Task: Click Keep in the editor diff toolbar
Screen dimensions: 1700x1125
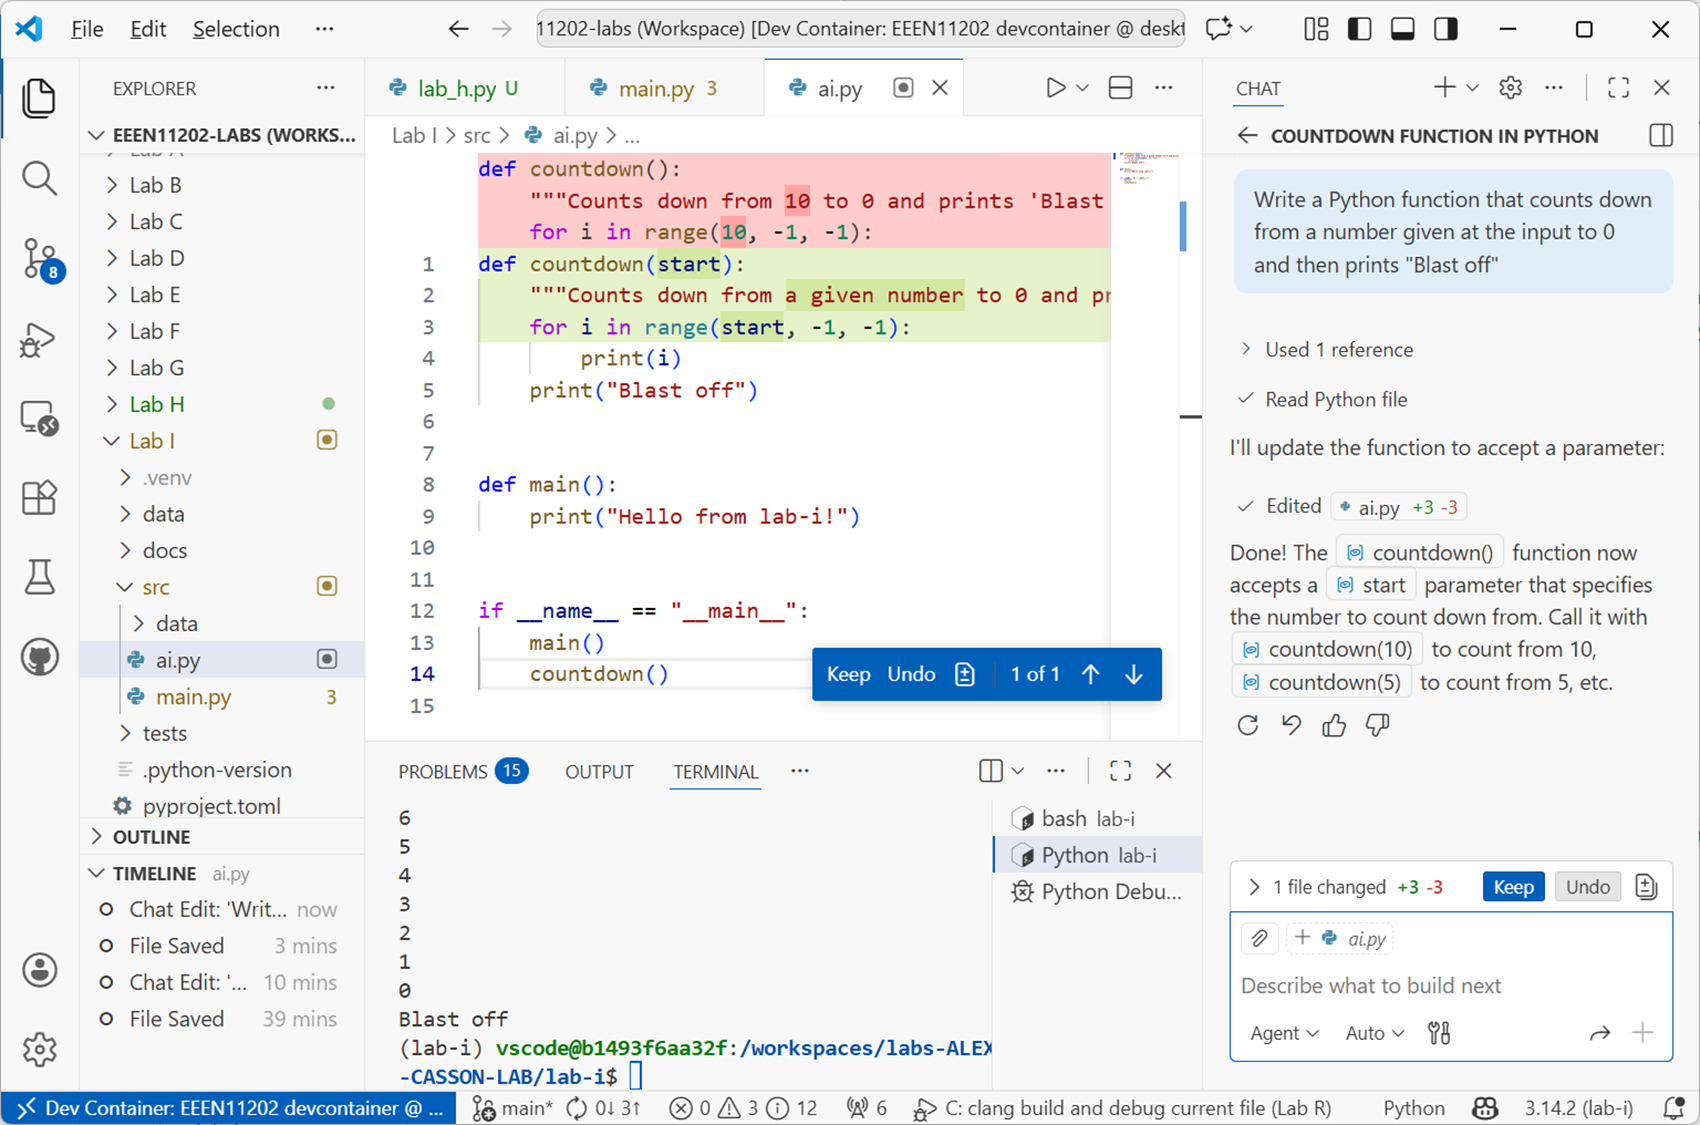Action: pos(848,674)
